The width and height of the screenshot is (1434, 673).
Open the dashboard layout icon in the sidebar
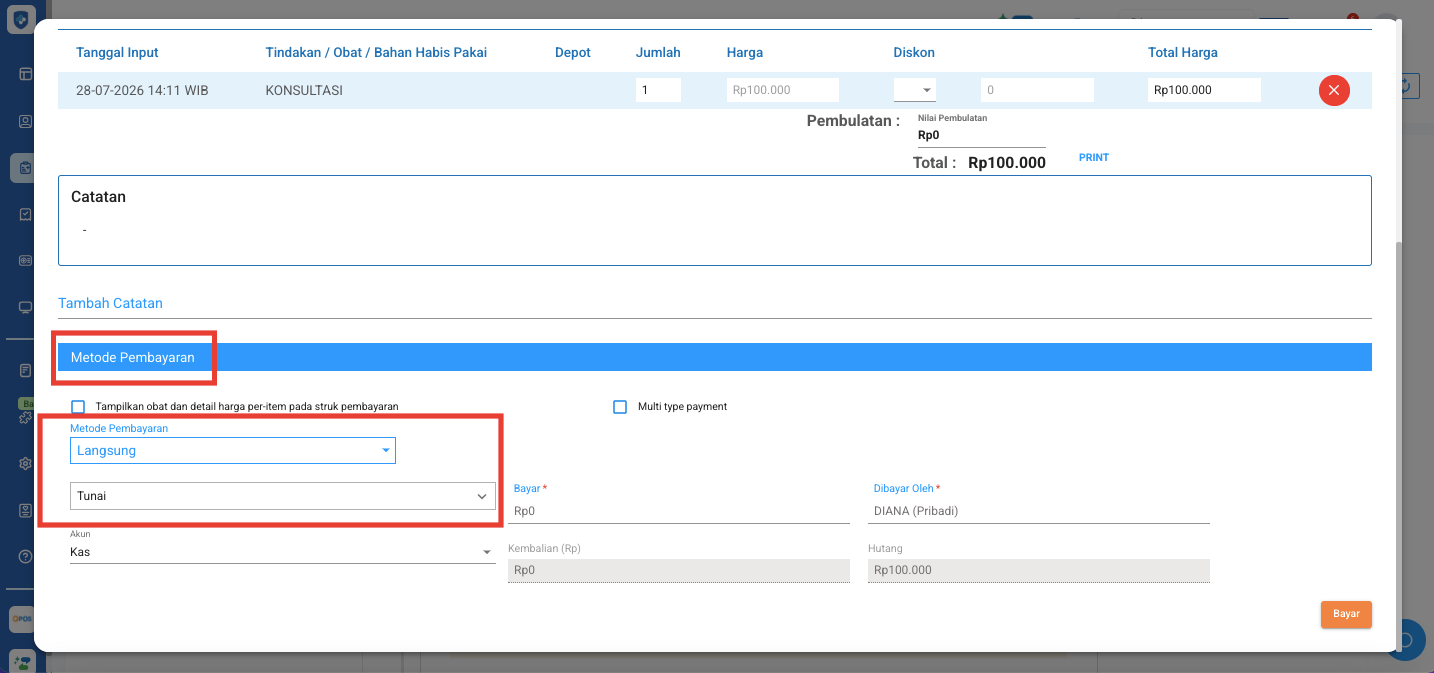[x=25, y=74]
